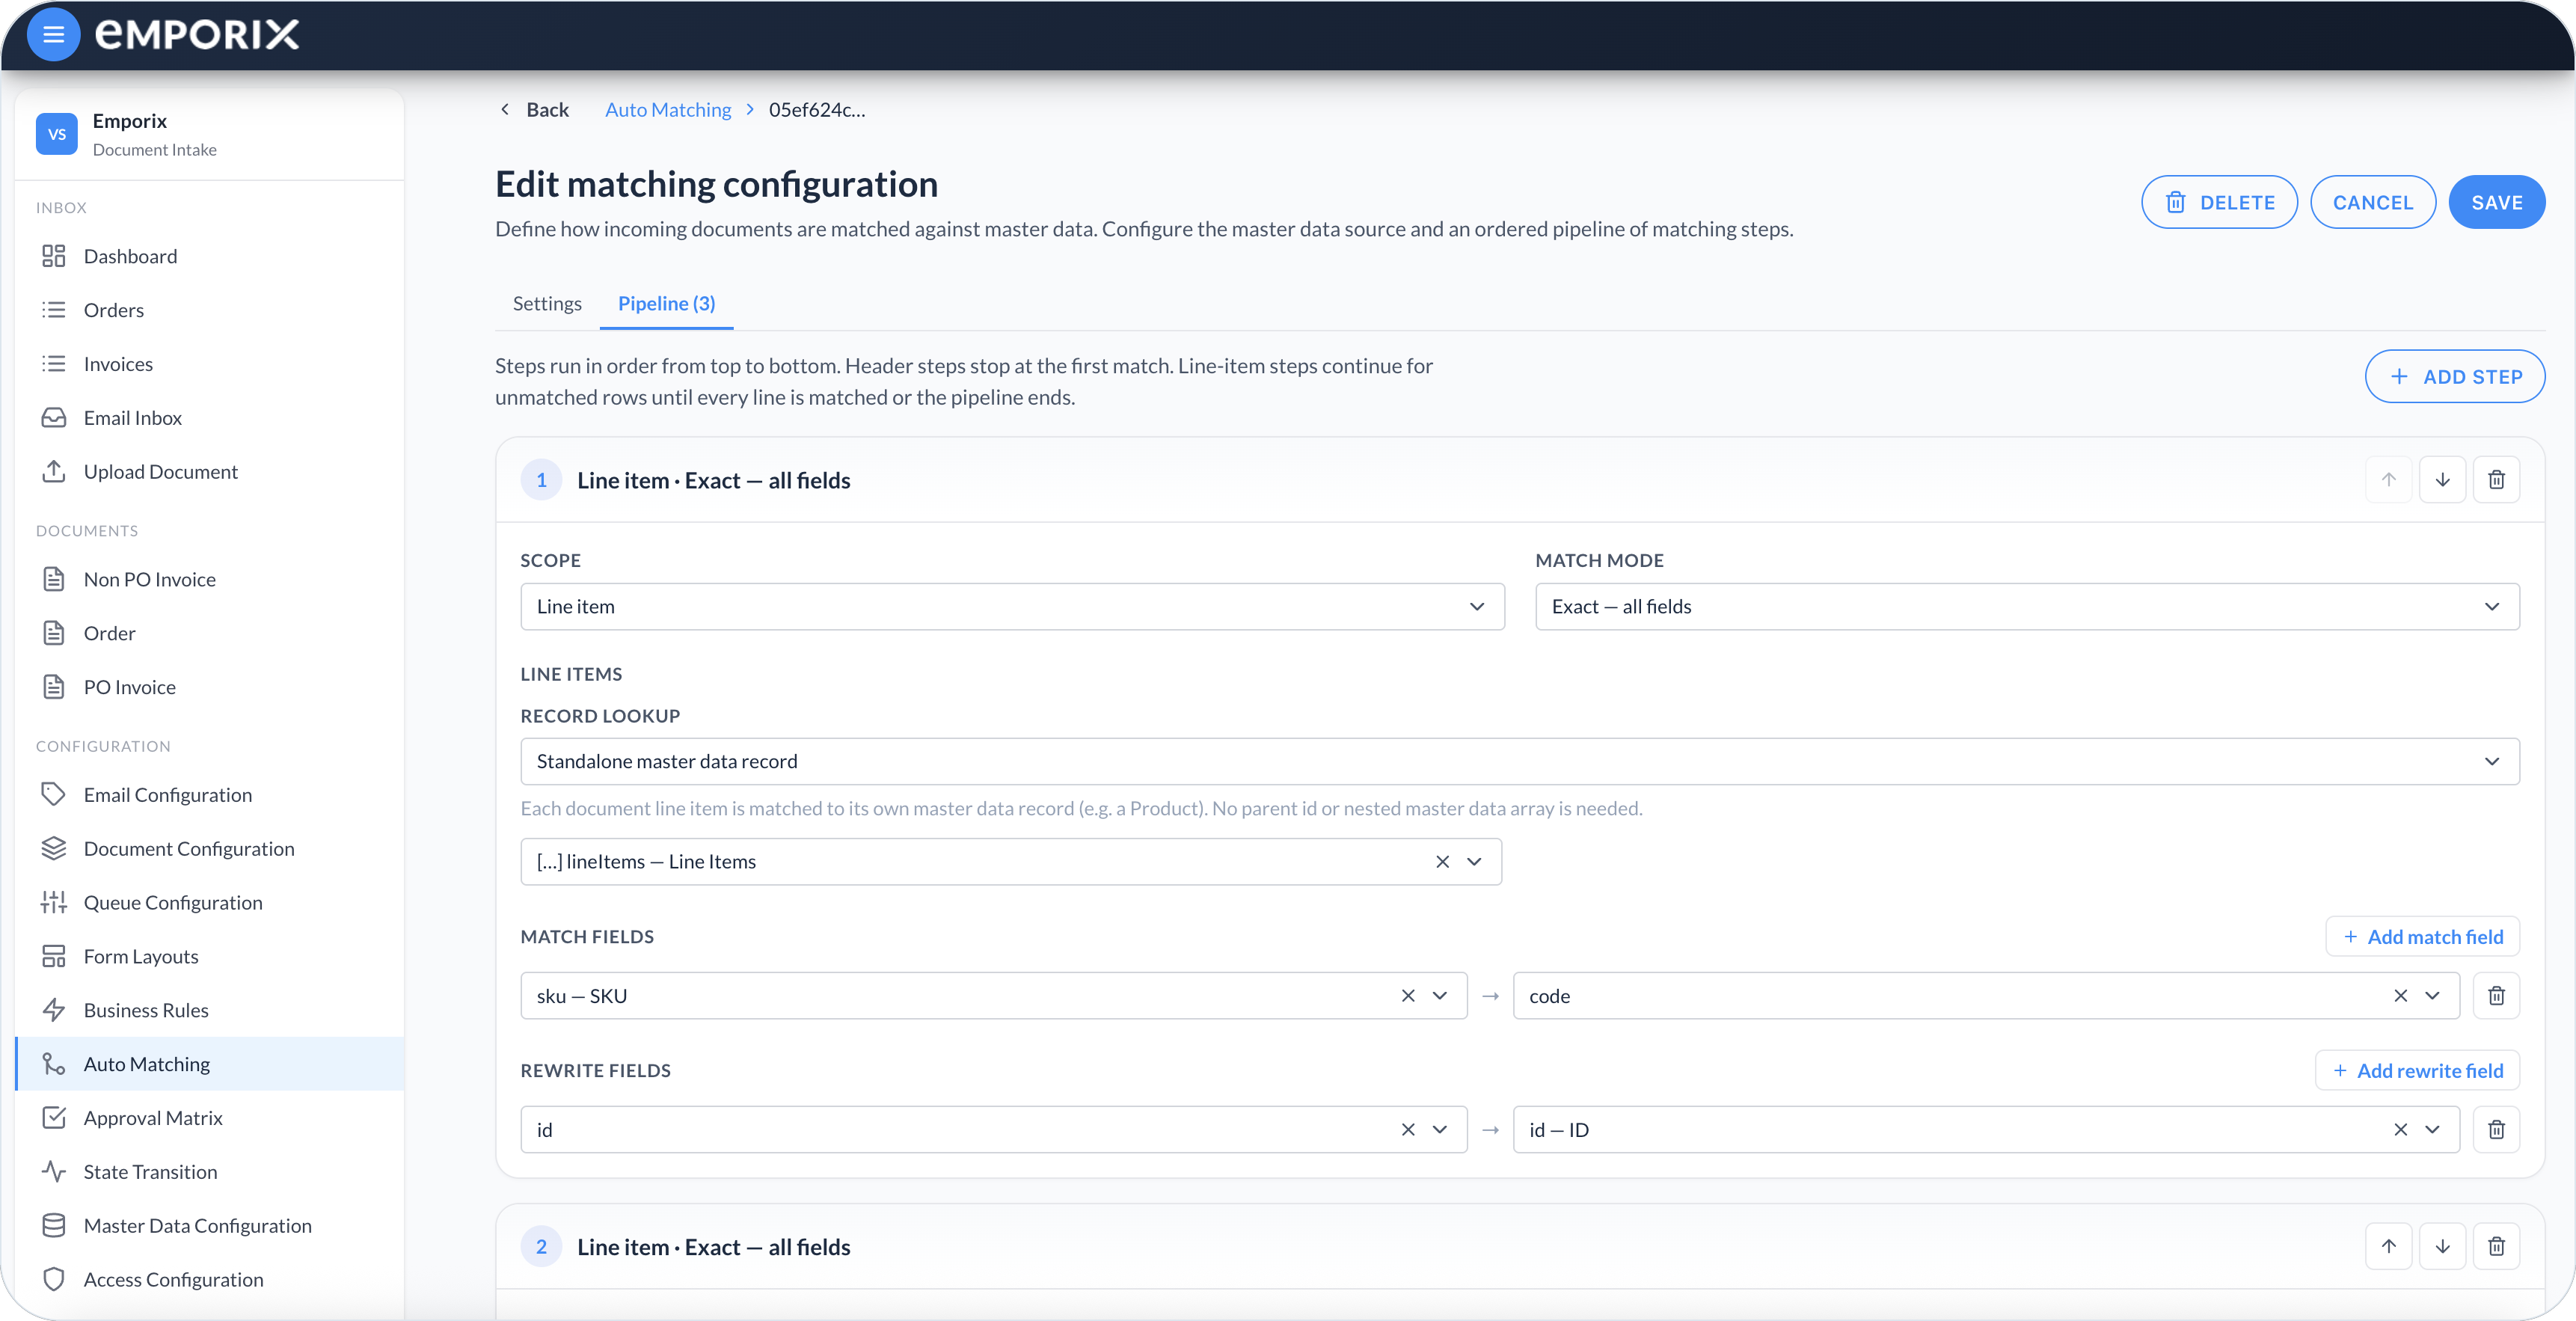
Task: Clear the sku — SKU selection
Action: 1408,996
